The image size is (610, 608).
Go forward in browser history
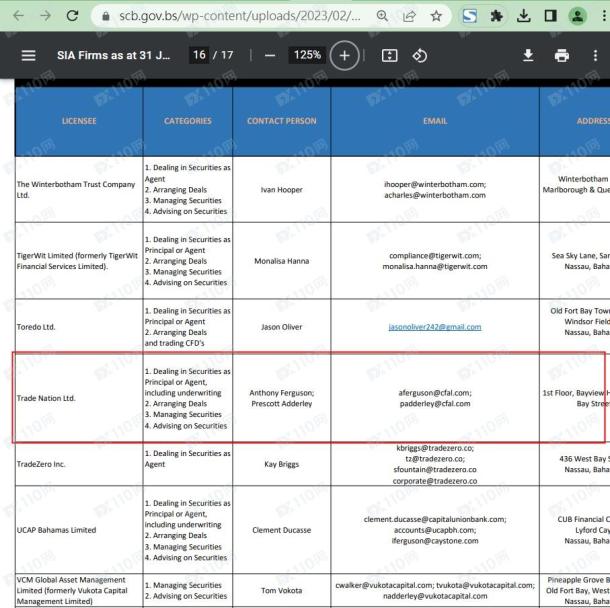tap(46, 16)
